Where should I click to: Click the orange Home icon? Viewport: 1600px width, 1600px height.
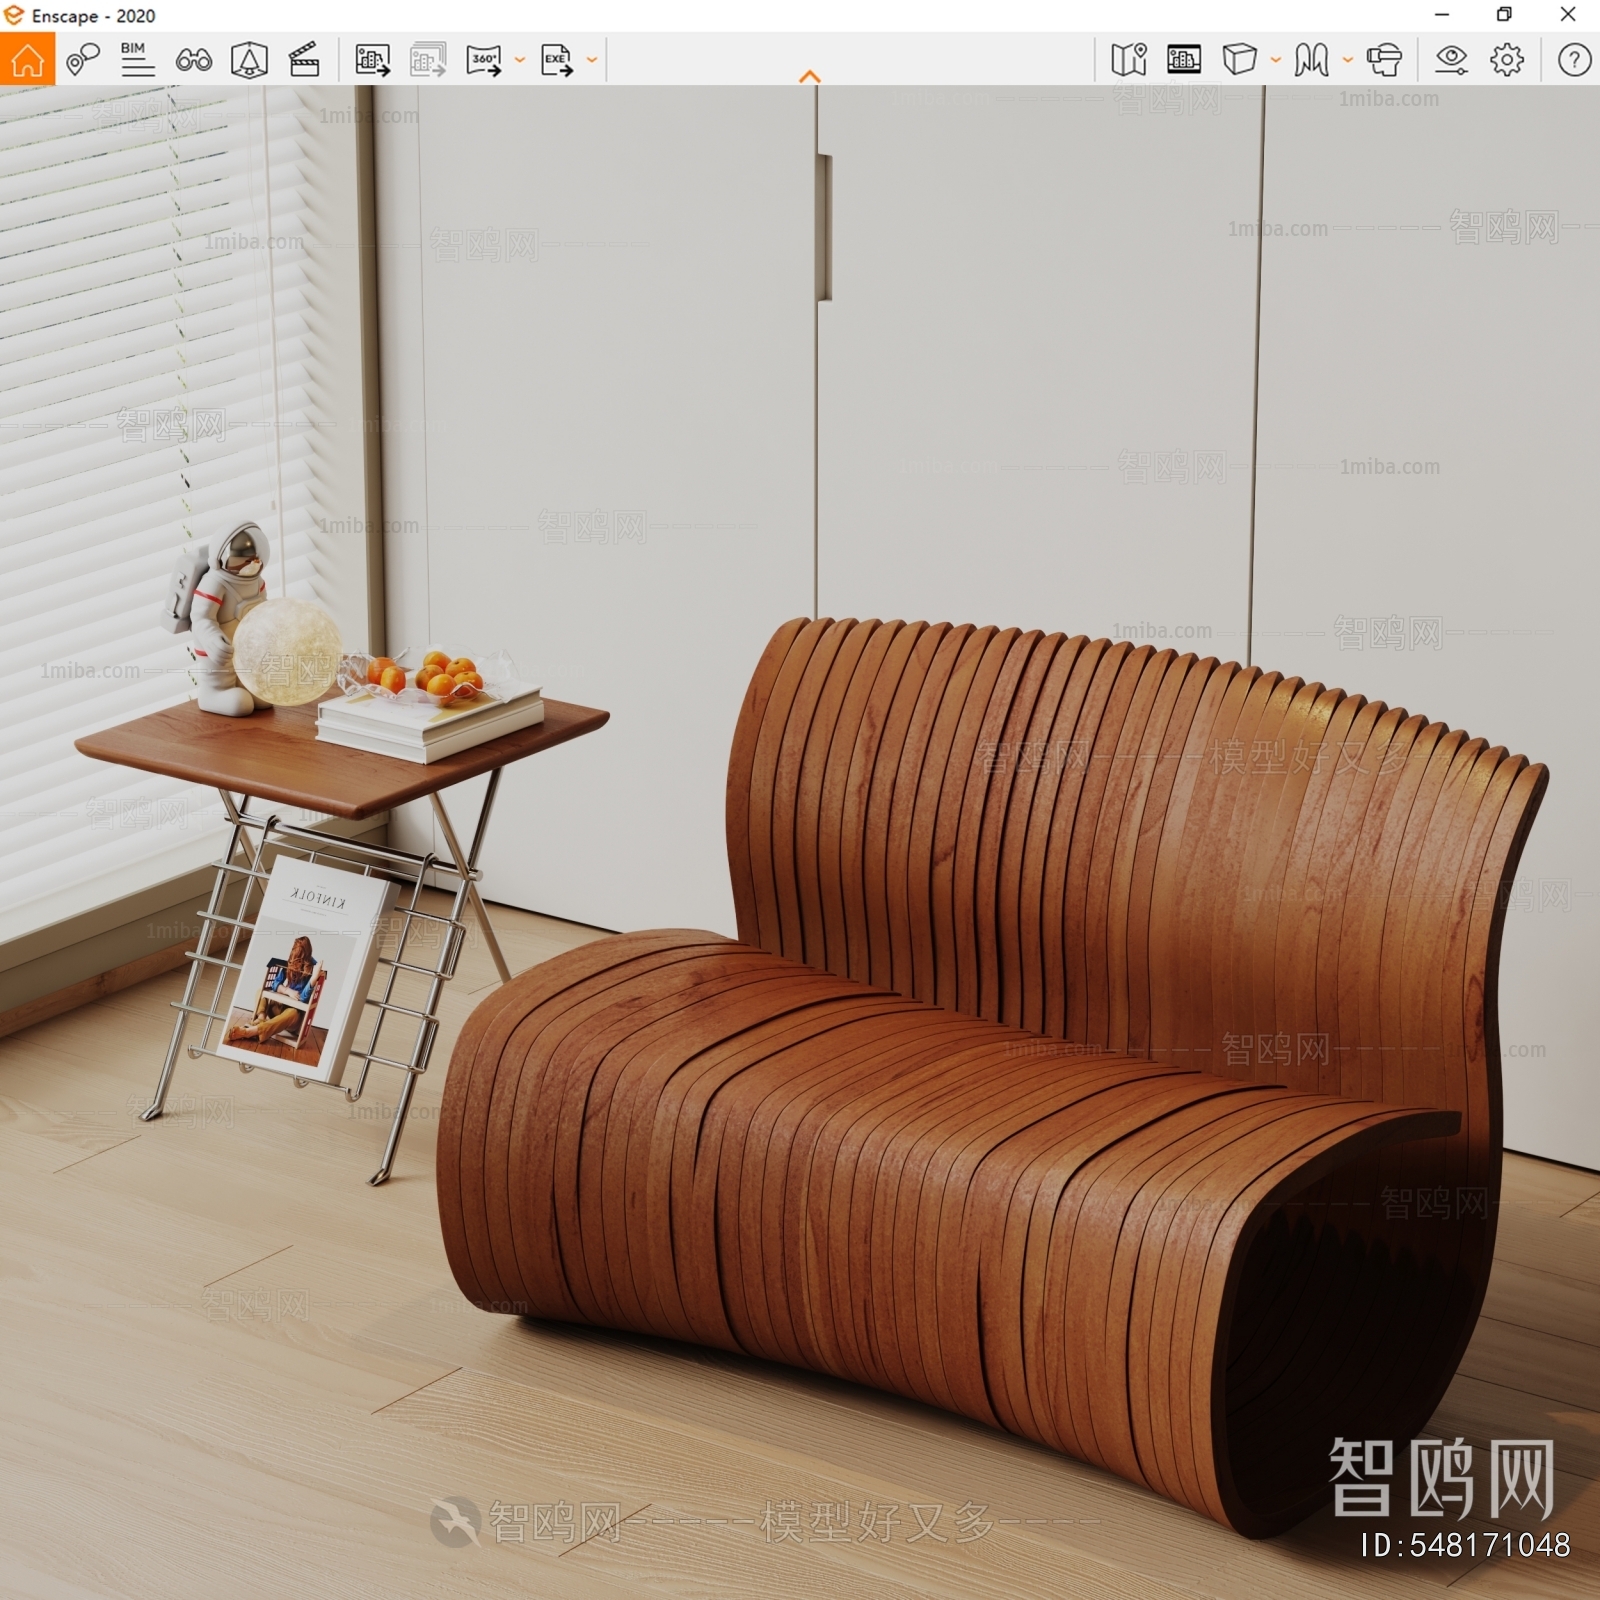[27, 59]
